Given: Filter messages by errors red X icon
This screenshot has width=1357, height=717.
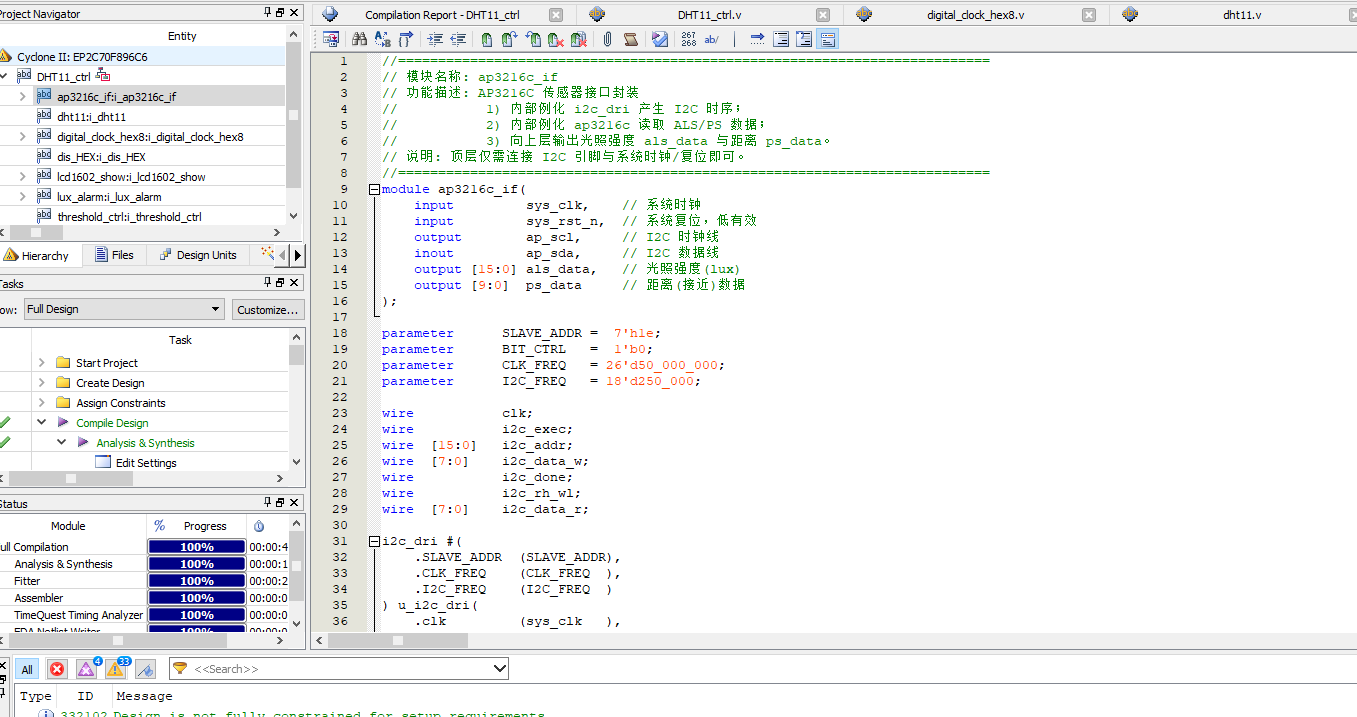Looking at the screenshot, I should click(57, 670).
